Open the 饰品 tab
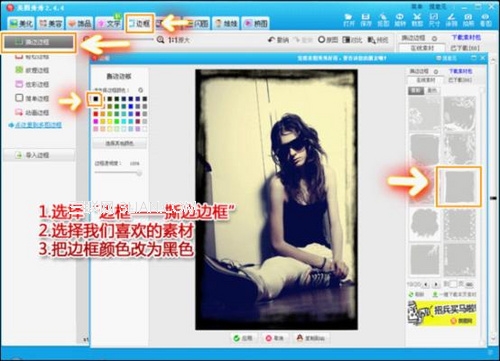Screen dimensions: 500x361 click(x=79, y=23)
